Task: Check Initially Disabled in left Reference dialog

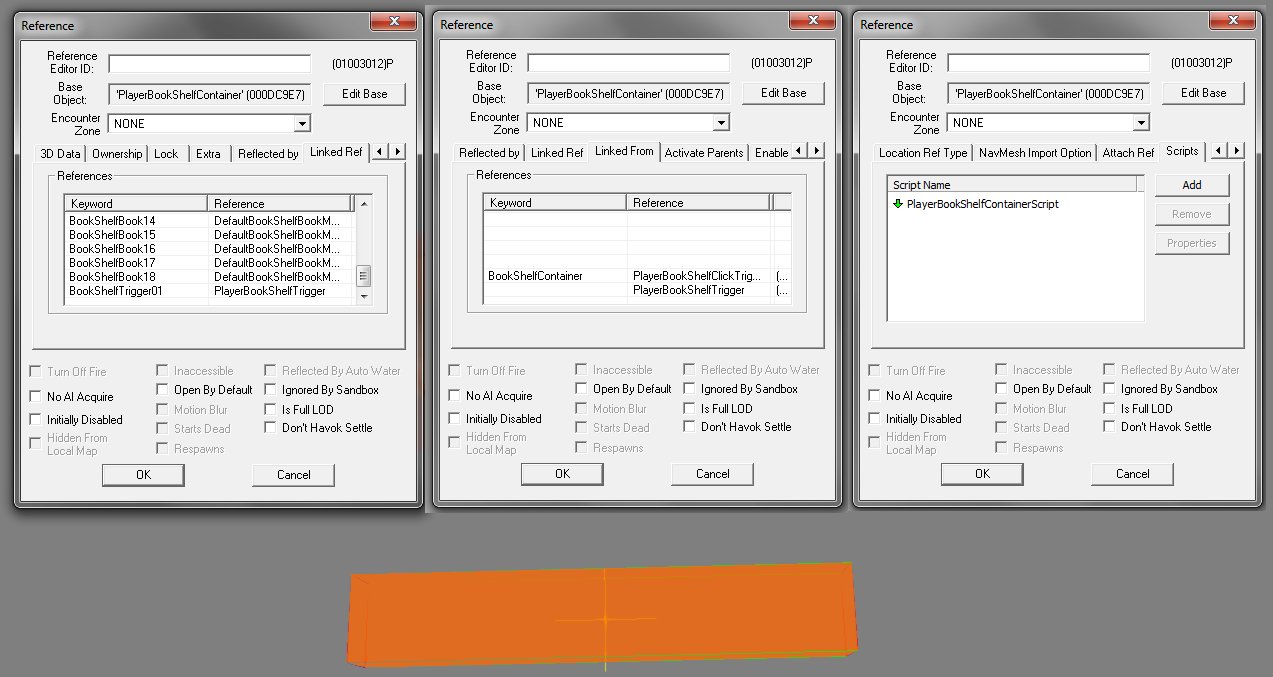Action: tap(37, 420)
